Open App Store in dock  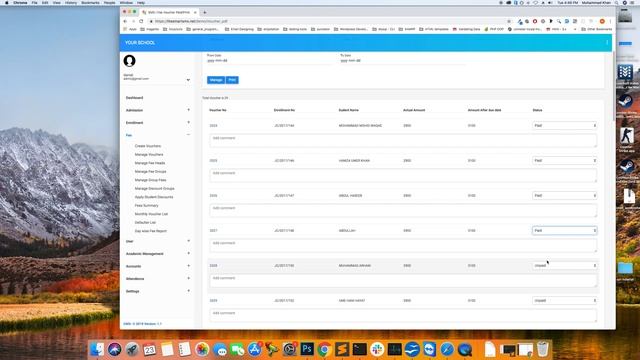[255, 349]
